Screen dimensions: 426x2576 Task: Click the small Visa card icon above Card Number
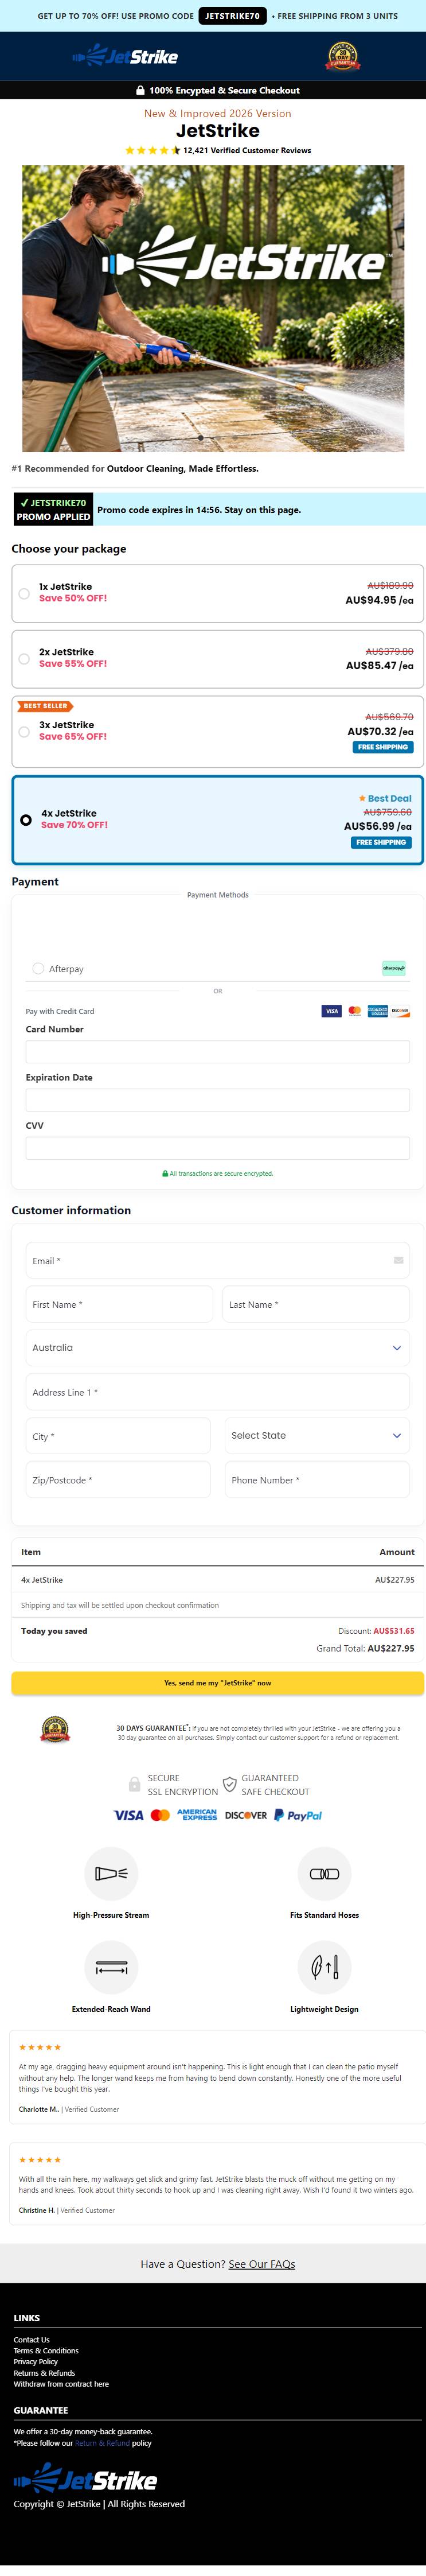click(331, 1011)
